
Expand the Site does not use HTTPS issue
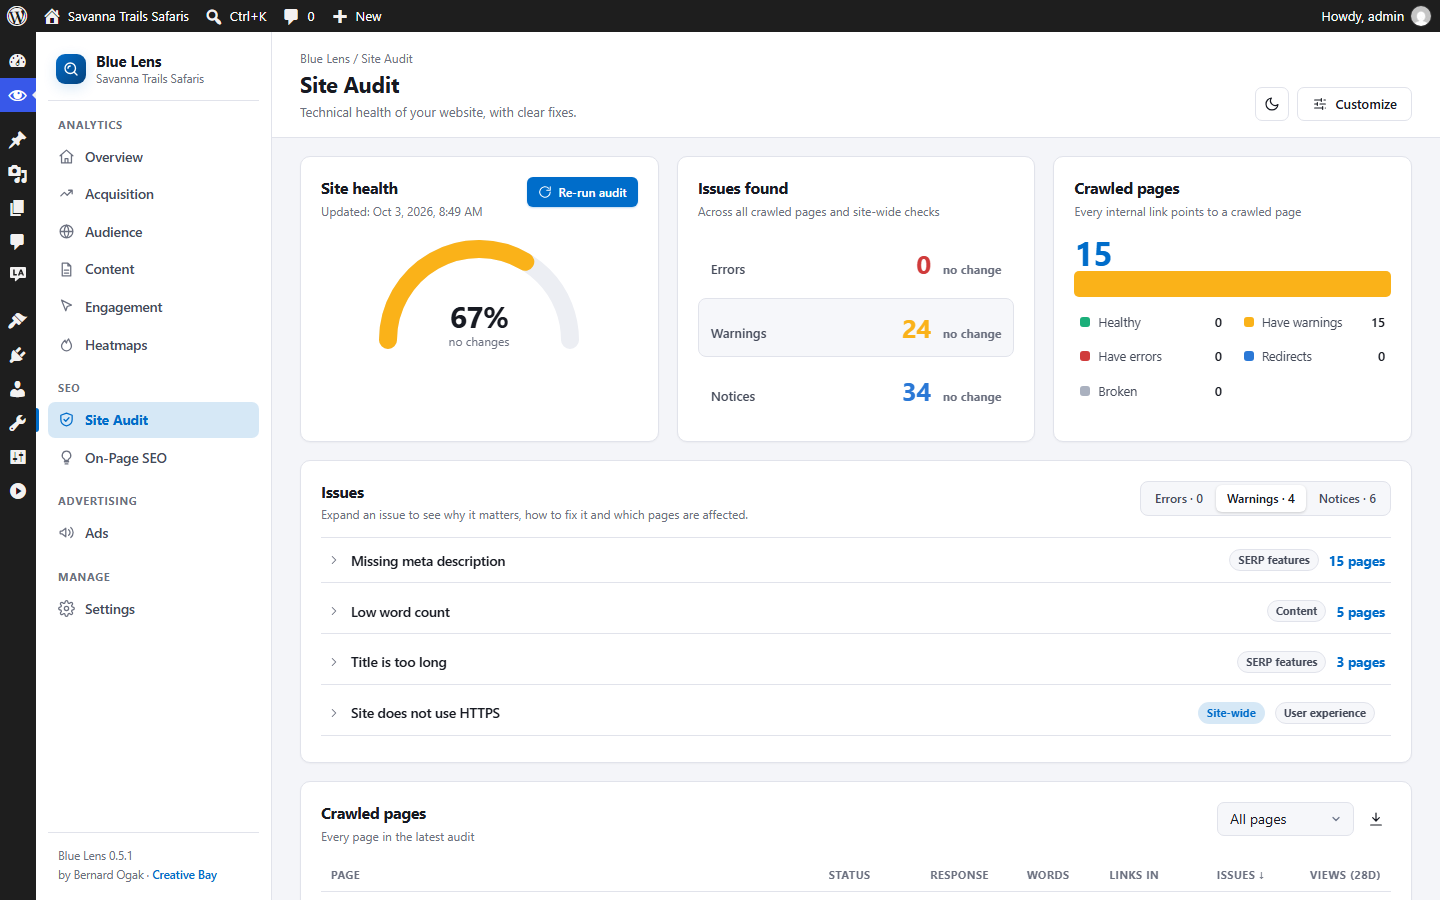856,713
